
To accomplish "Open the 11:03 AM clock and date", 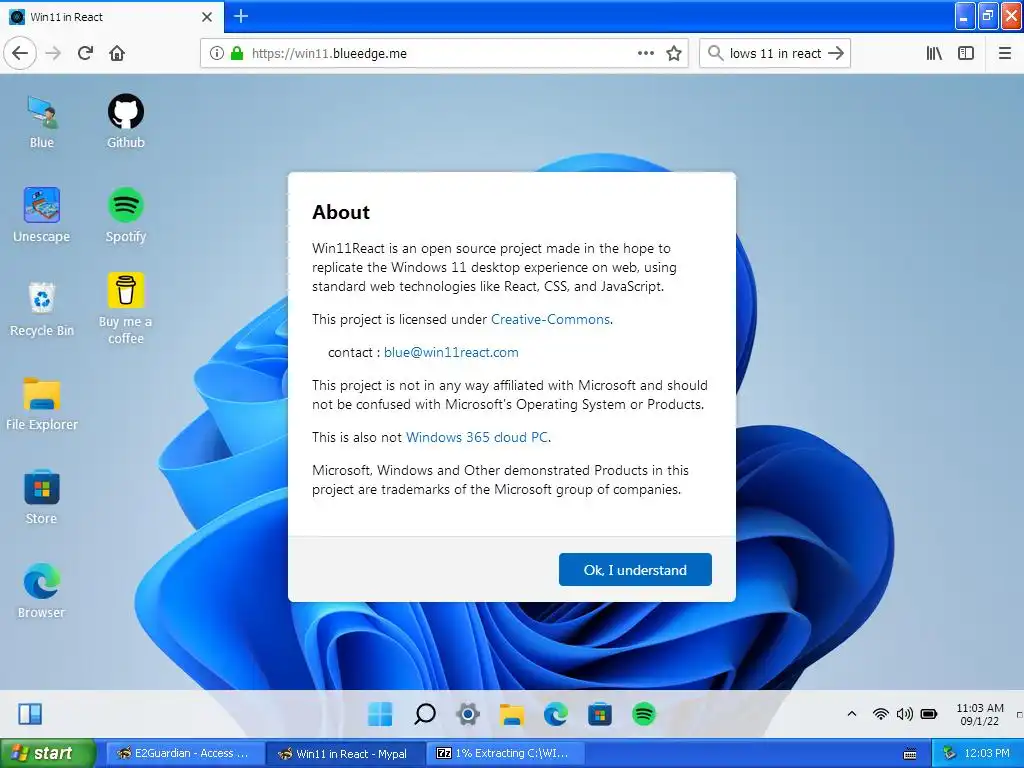I will (980, 714).
